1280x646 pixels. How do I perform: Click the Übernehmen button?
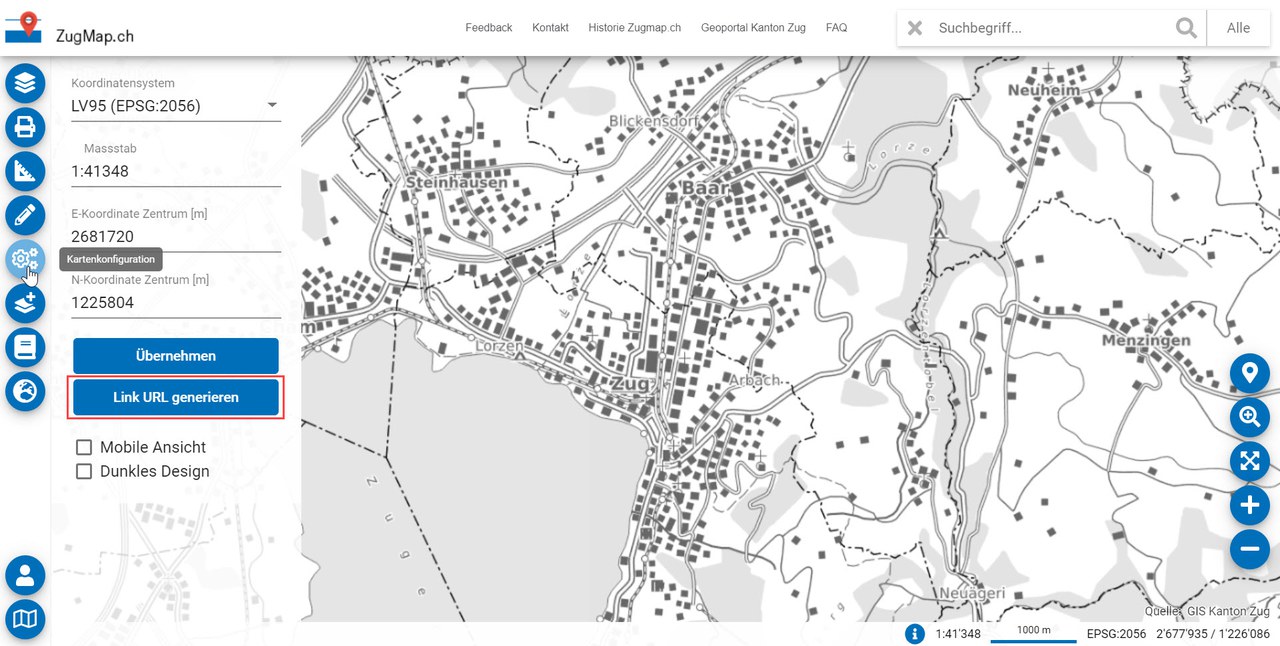pyautogui.click(x=176, y=356)
